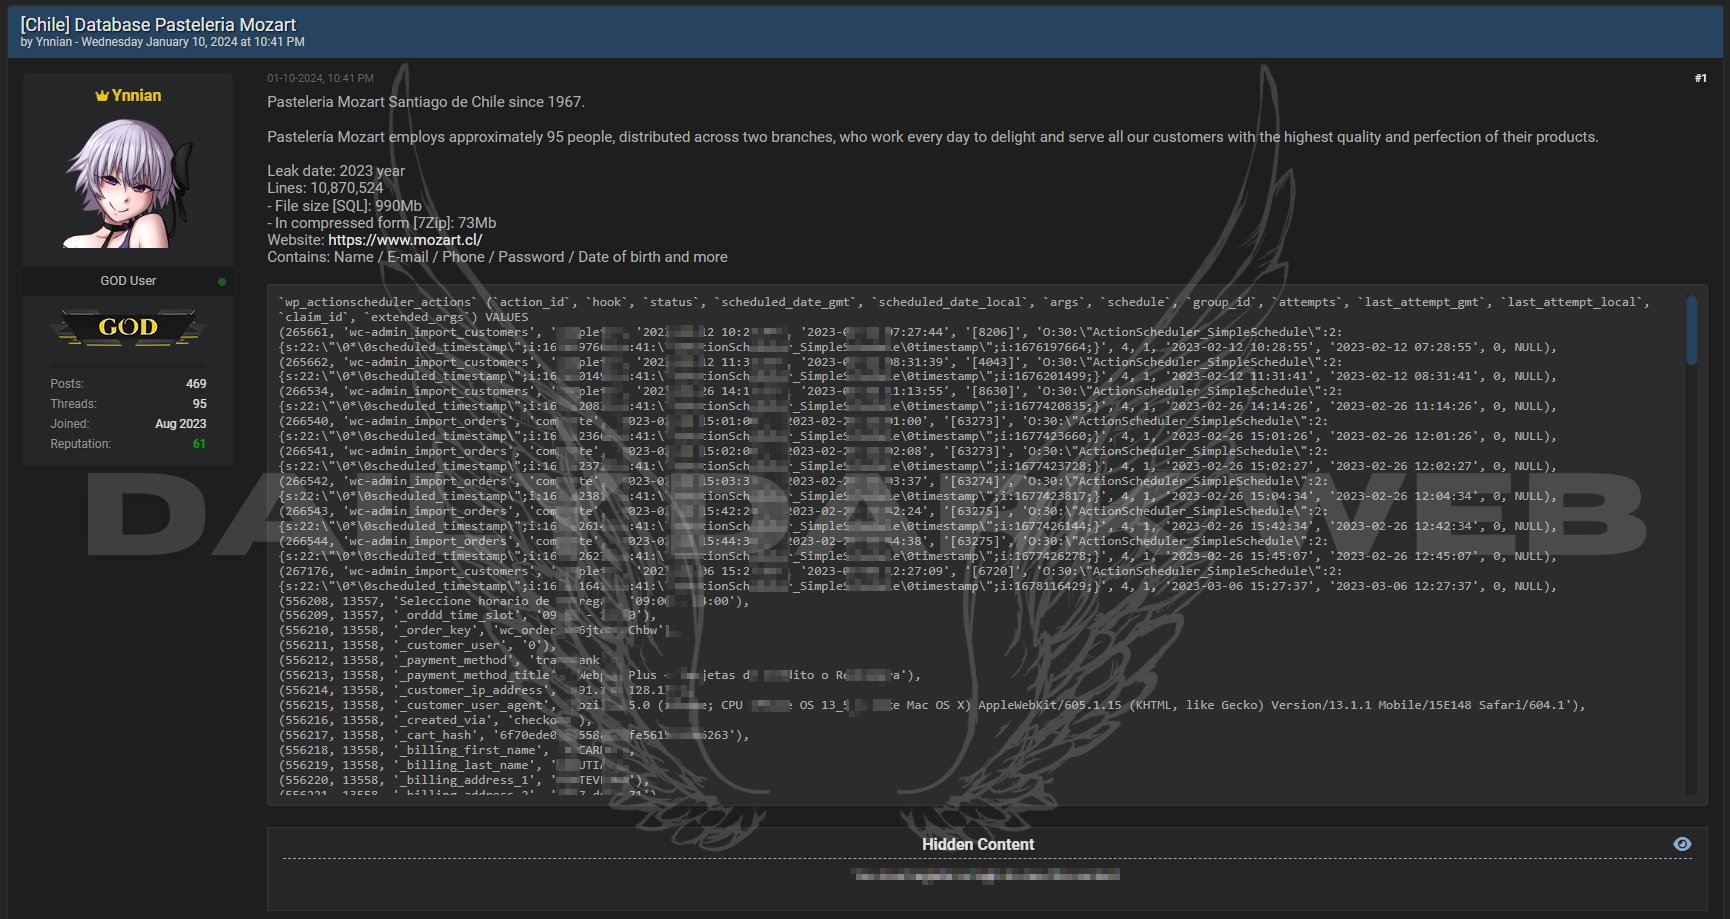Click the Contains: Name / E-mail line
The image size is (1730, 919).
[497, 257]
